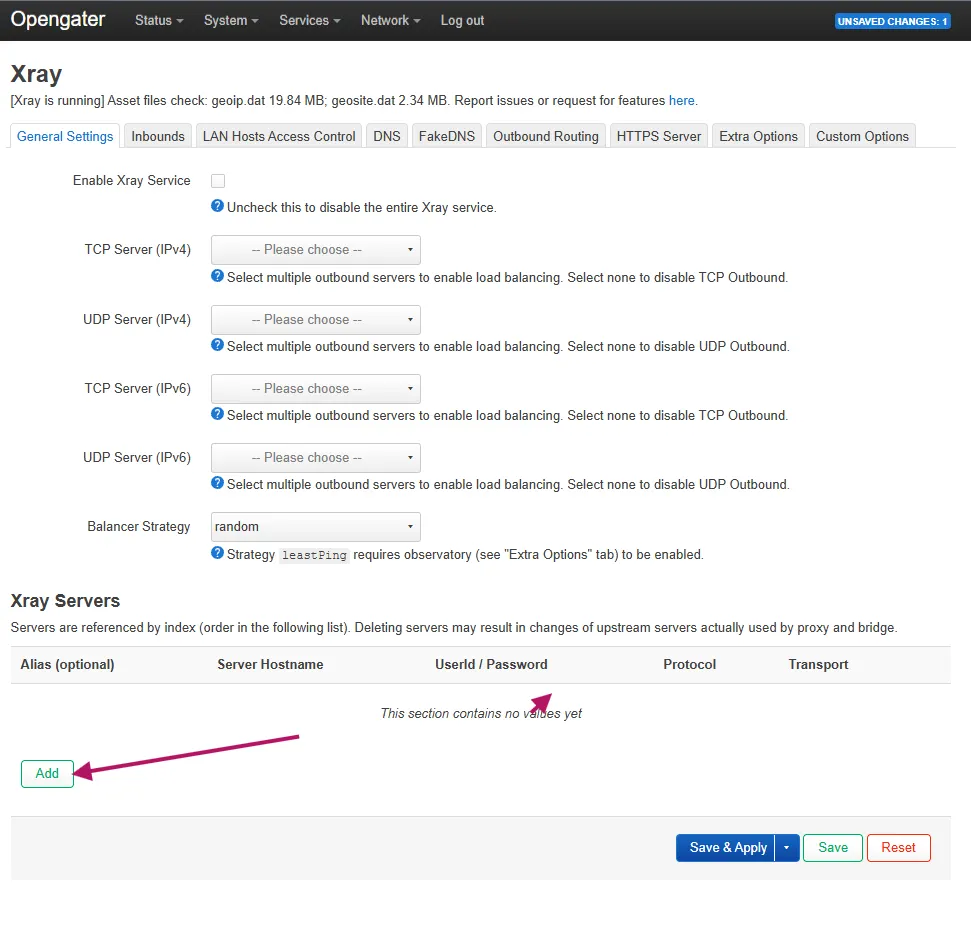Open the TCP Server (IPv6) dropdown
This screenshot has height=928, width=971.
tap(316, 389)
